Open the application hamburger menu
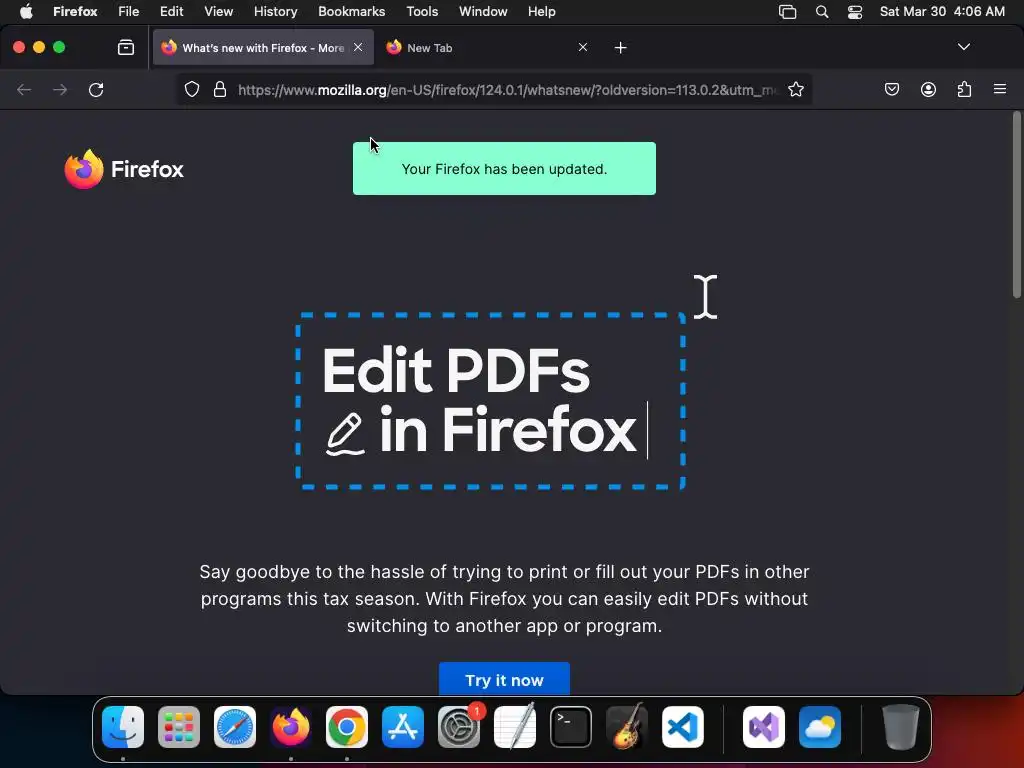 pos(1000,89)
